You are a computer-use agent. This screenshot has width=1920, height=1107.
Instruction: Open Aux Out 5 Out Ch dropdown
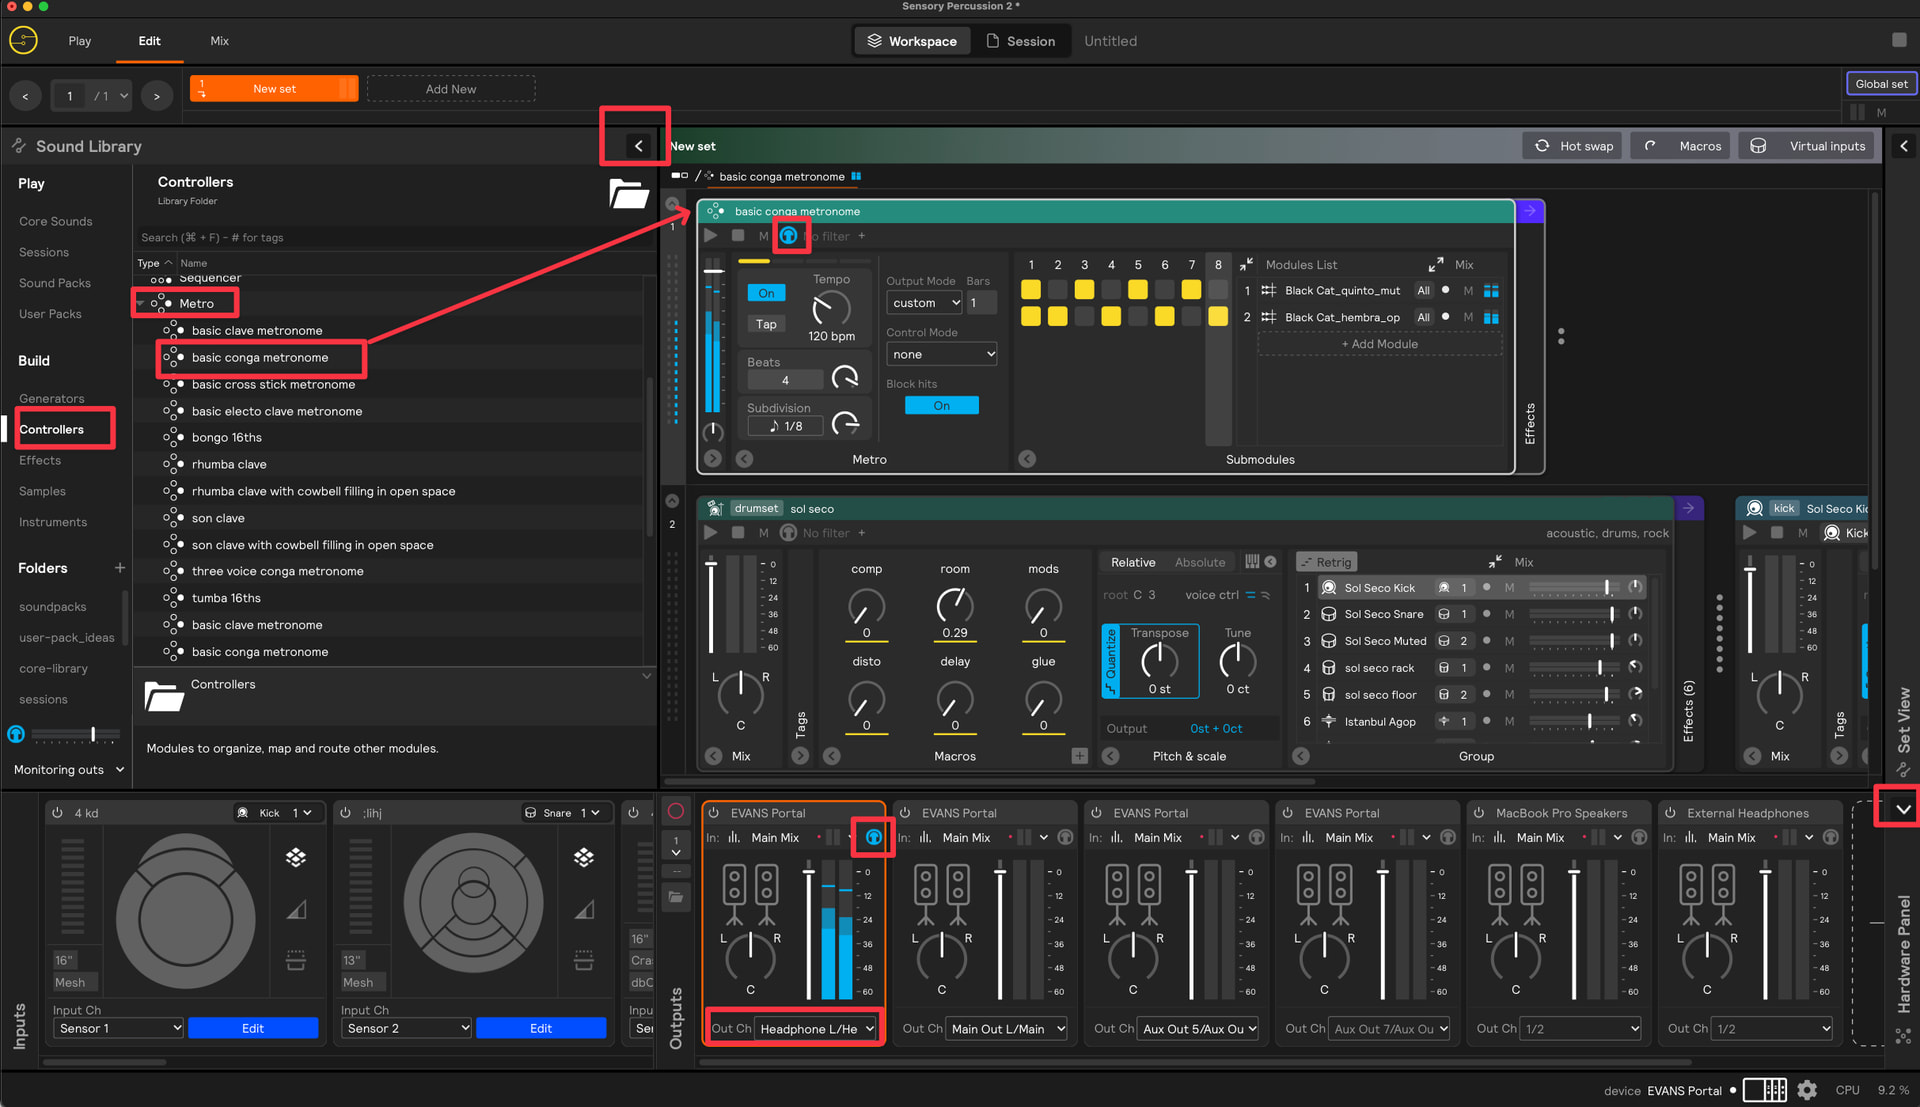coord(1198,1029)
